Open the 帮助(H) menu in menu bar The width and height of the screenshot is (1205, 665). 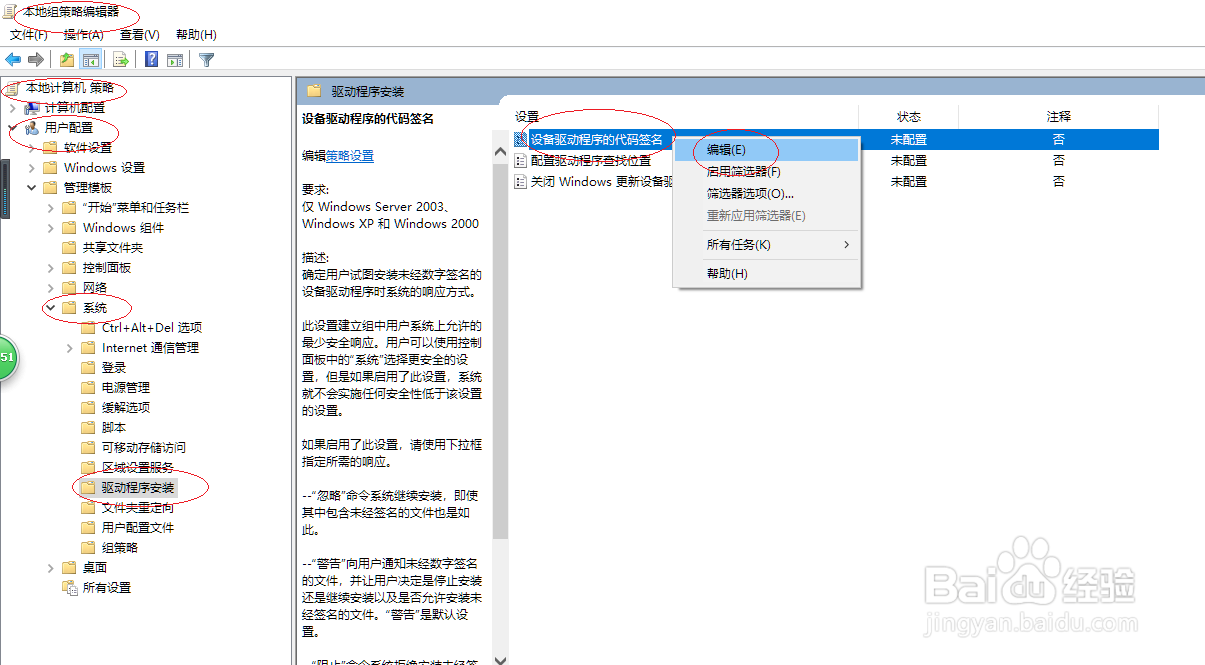pos(196,35)
